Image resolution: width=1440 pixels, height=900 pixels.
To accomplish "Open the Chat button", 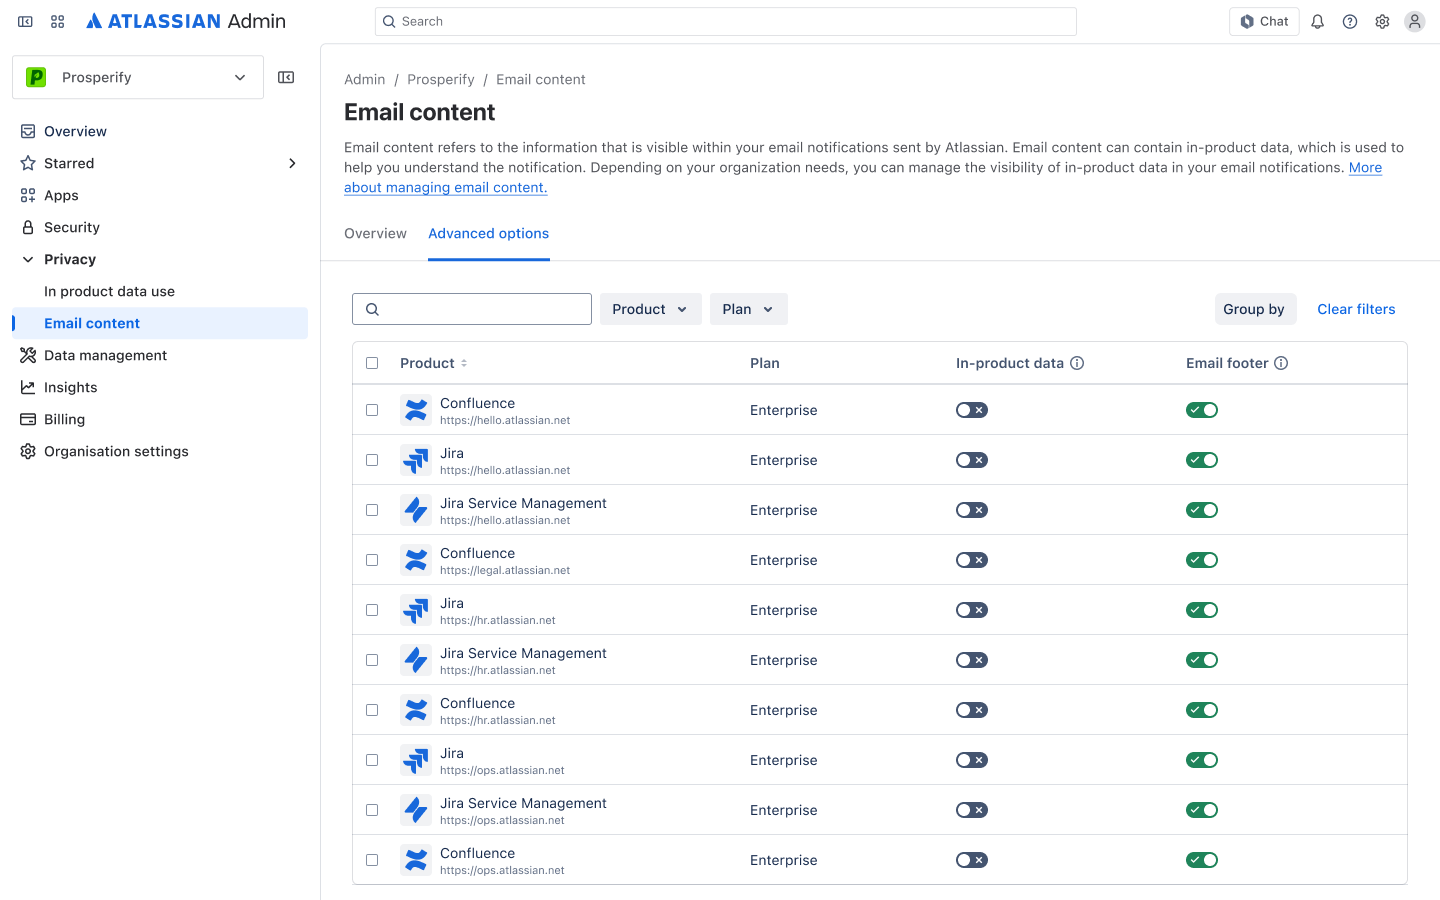I will point(1264,21).
